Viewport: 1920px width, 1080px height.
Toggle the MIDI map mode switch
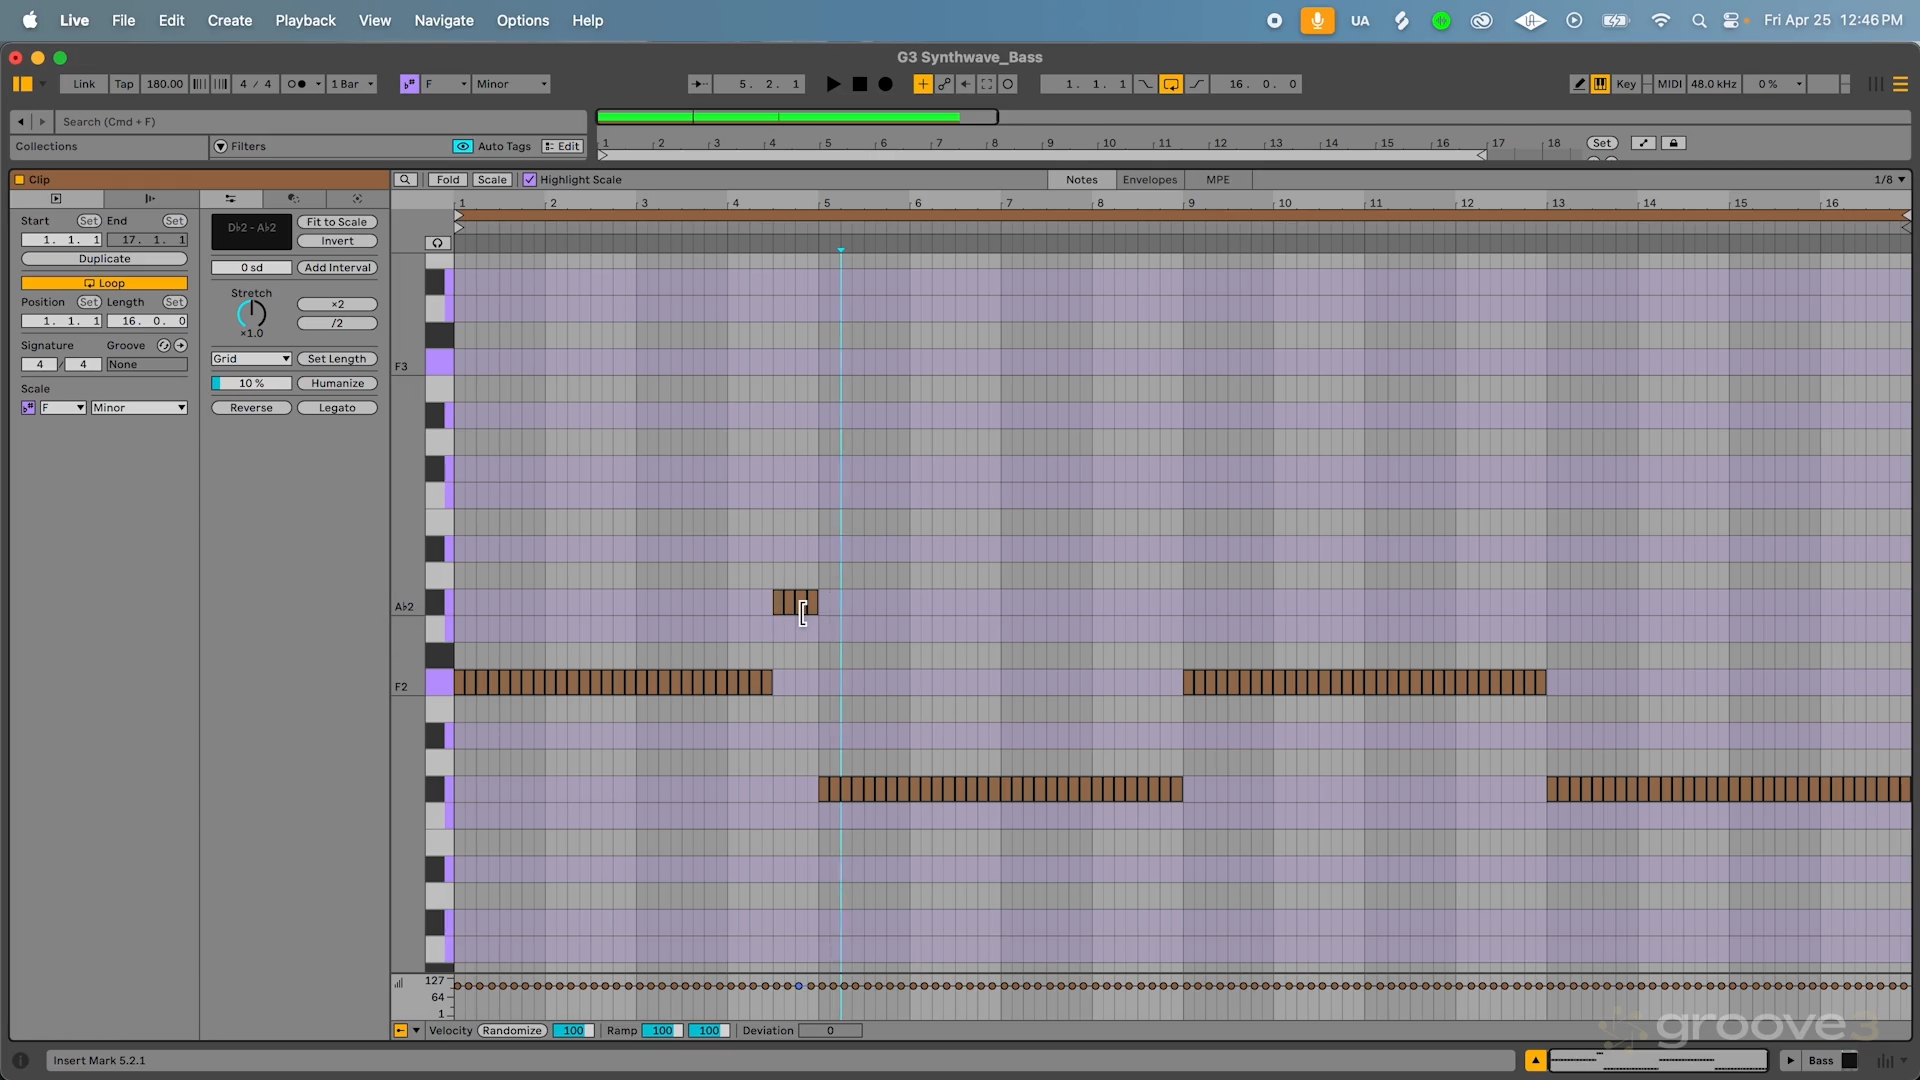point(1670,84)
